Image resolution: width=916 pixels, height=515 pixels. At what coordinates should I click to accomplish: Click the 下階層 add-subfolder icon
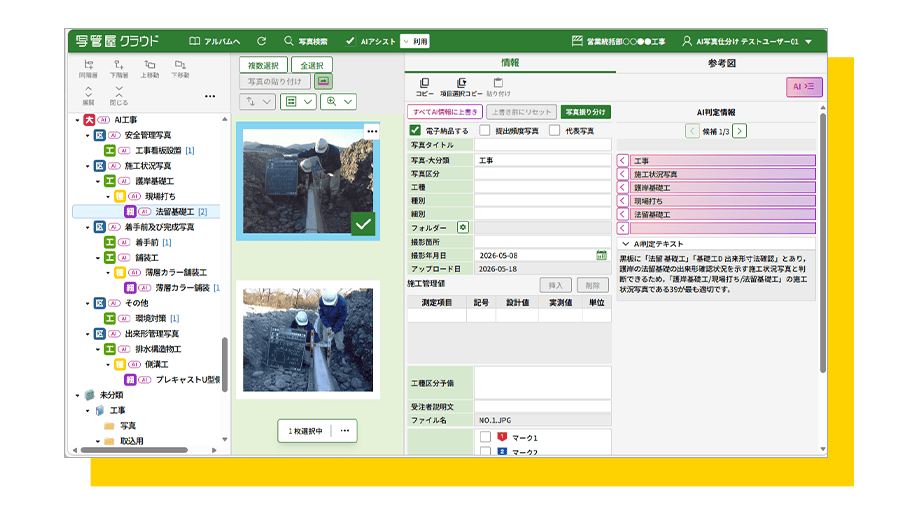tap(119, 65)
